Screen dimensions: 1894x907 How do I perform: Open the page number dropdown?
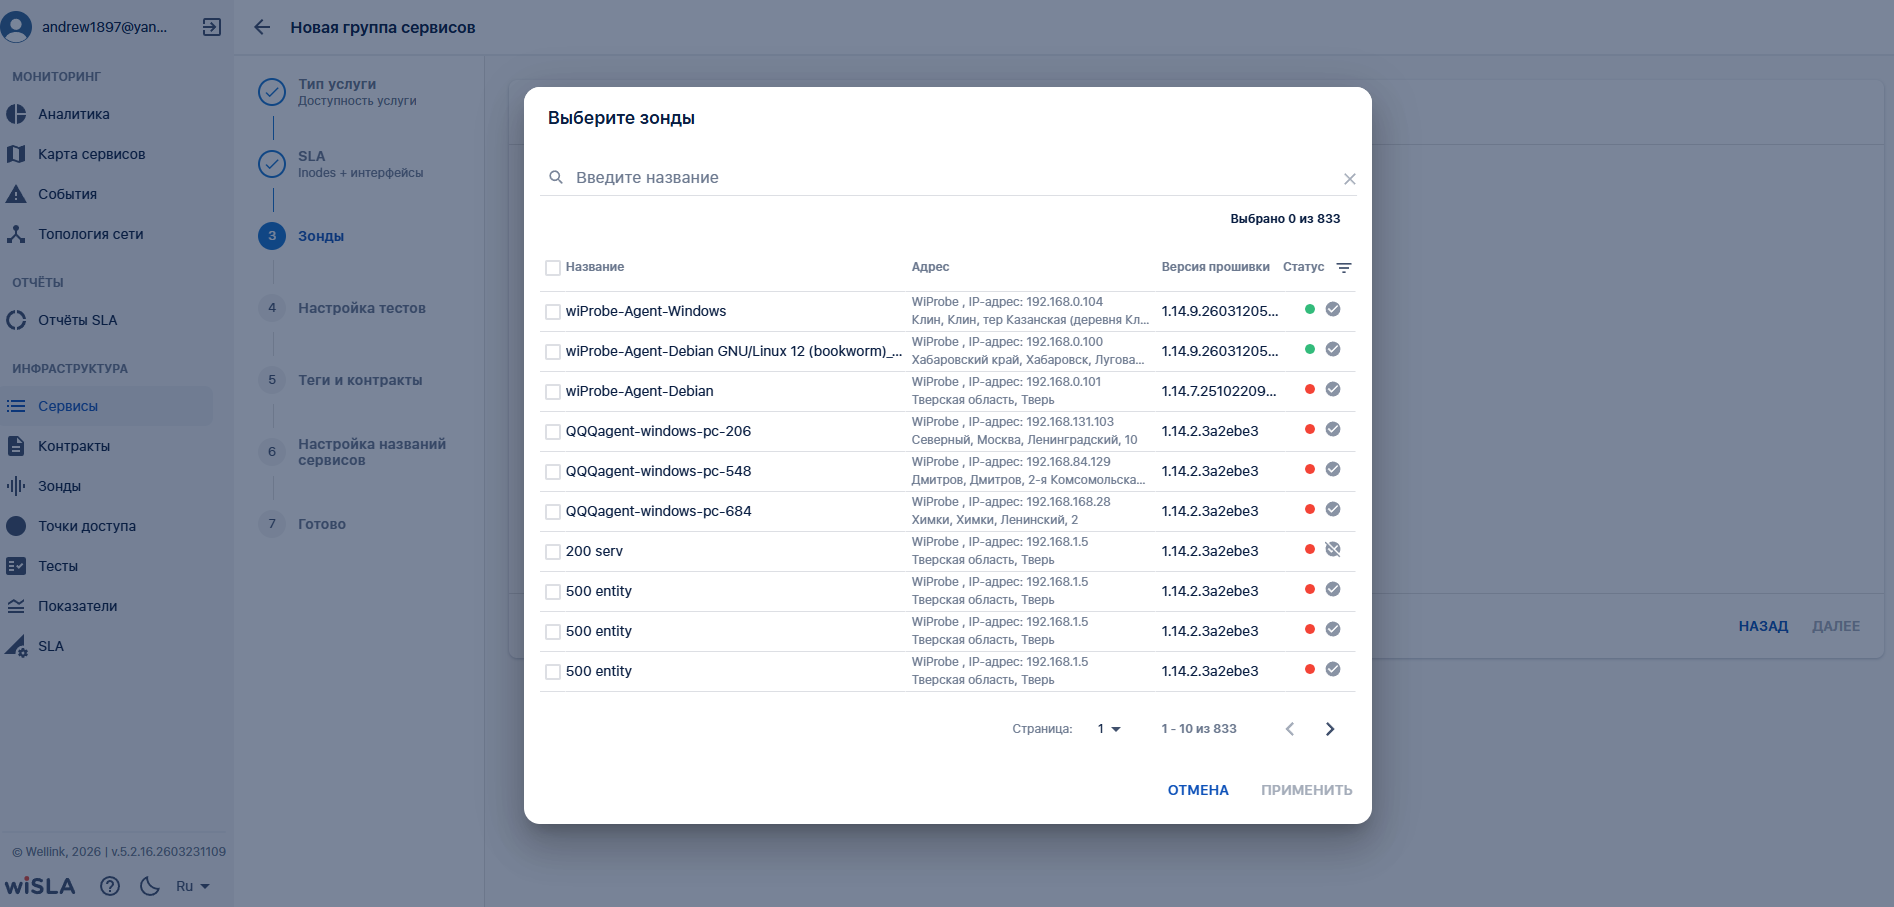coord(1108,729)
